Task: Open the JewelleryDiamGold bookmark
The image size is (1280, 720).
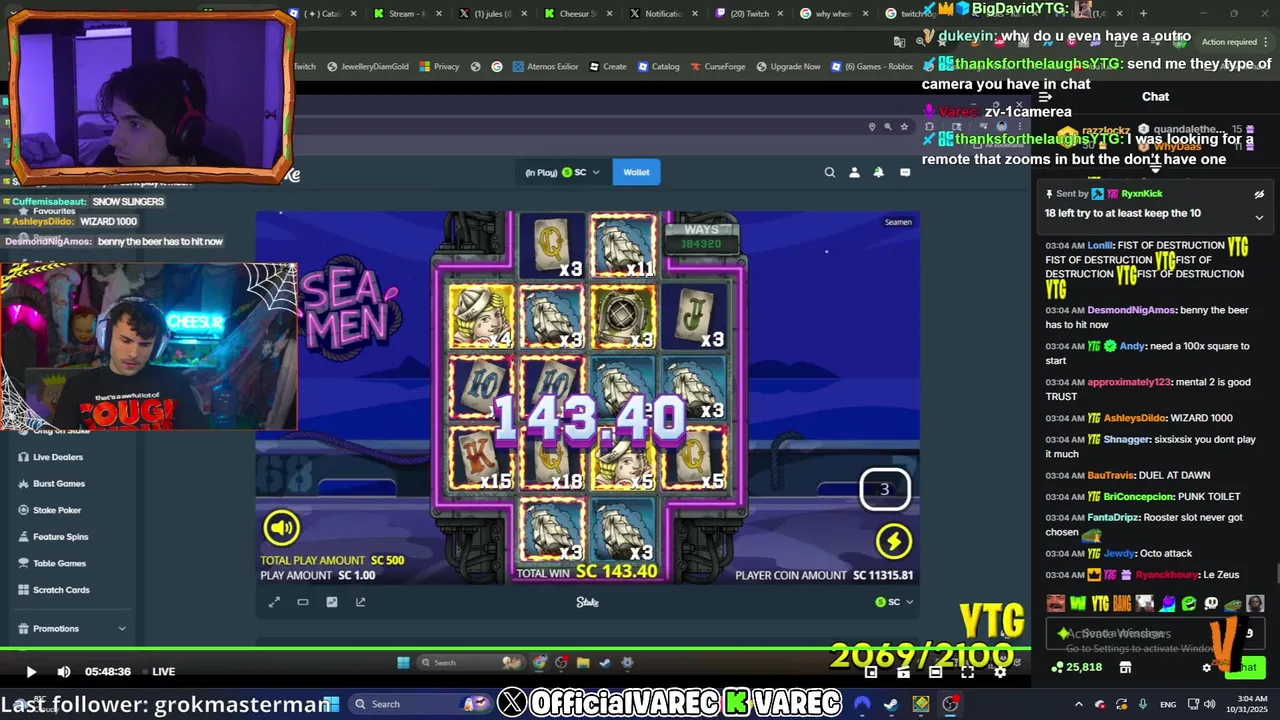Action: click(x=366, y=66)
